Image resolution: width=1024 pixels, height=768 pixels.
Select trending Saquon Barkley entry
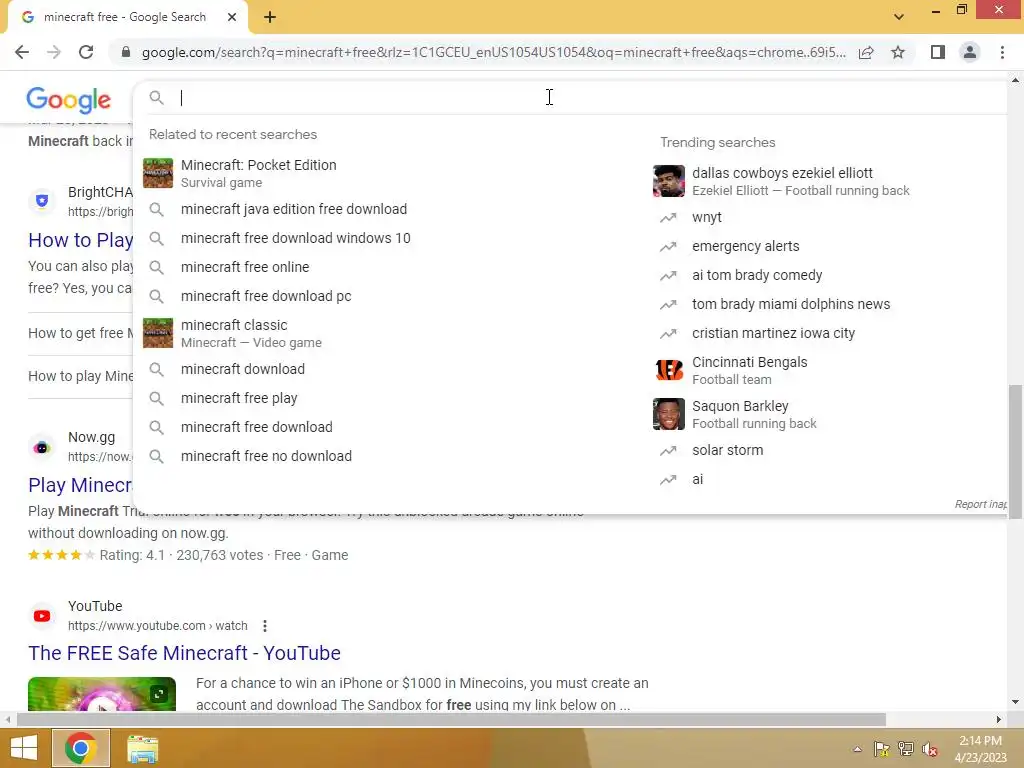click(x=826, y=414)
